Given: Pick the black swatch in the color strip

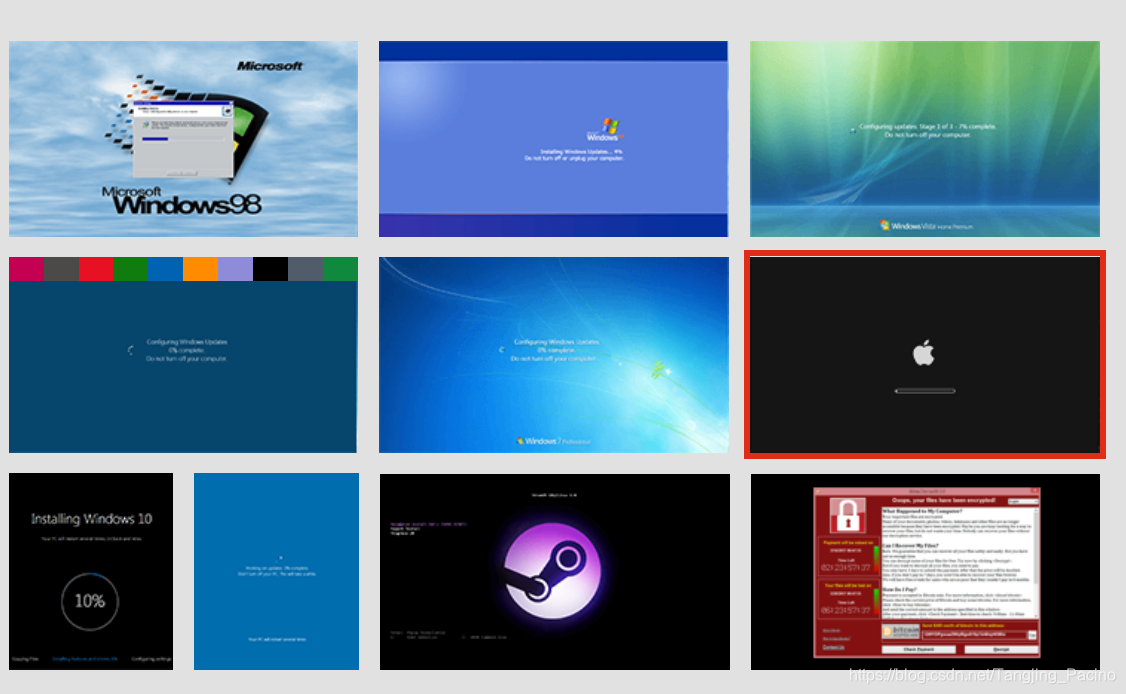Looking at the screenshot, I should pos(271,269).
